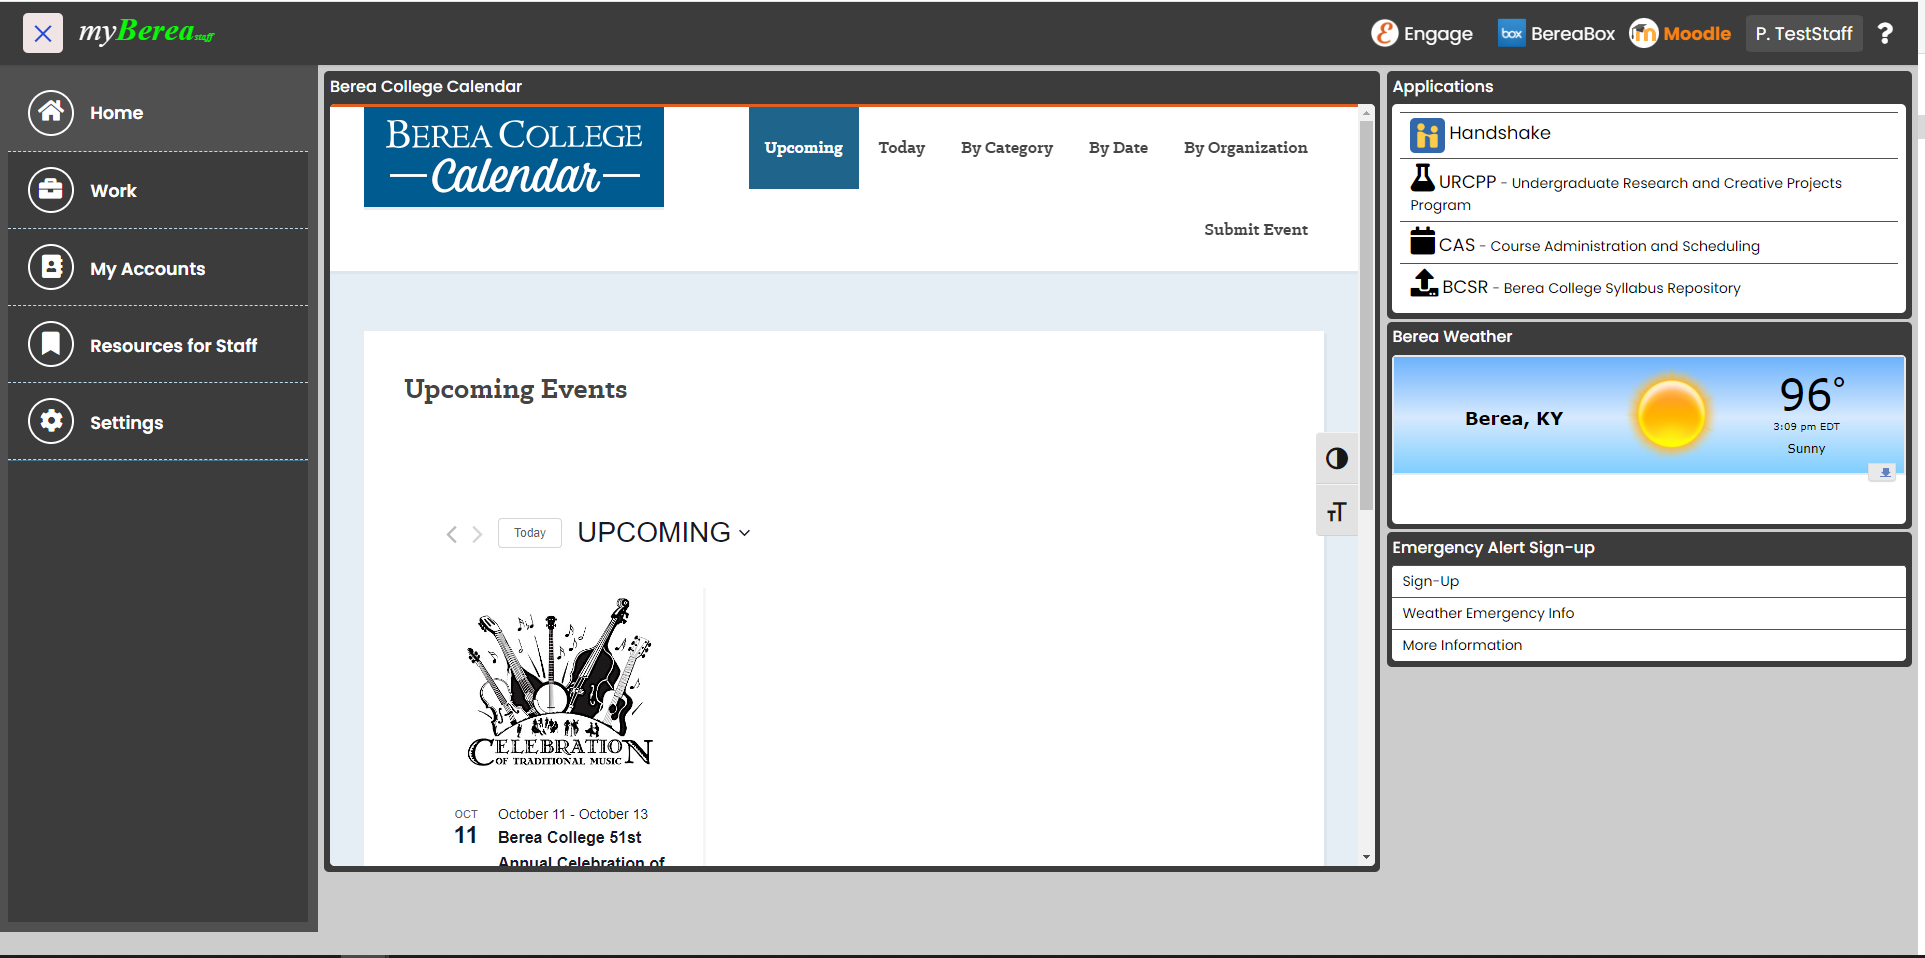Close the sidebar with the X icon
The width and height of the screenshot is (1925, 958).
point(43,34)
